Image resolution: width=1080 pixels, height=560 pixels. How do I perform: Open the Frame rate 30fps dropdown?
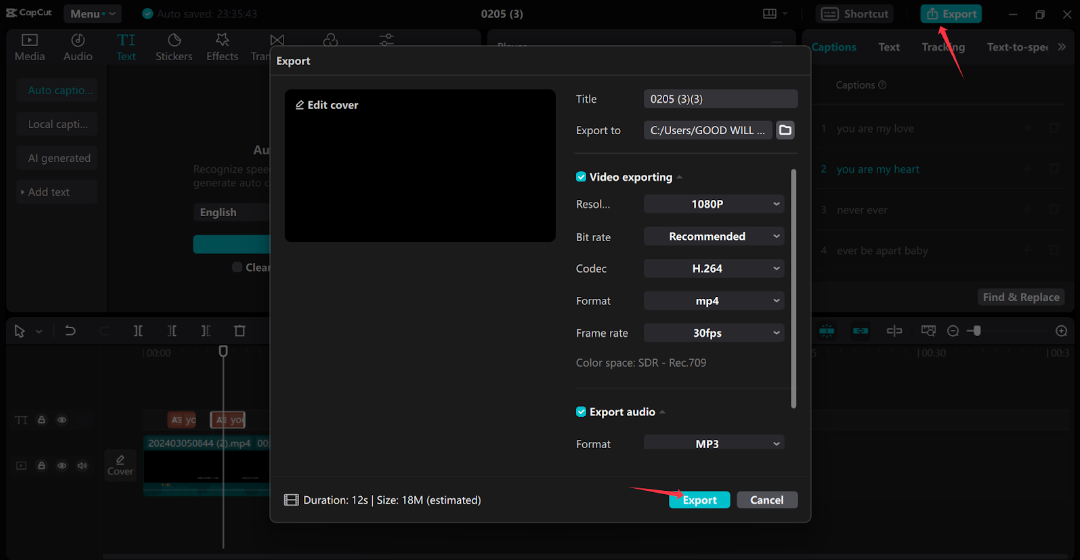tap(714, 333)
